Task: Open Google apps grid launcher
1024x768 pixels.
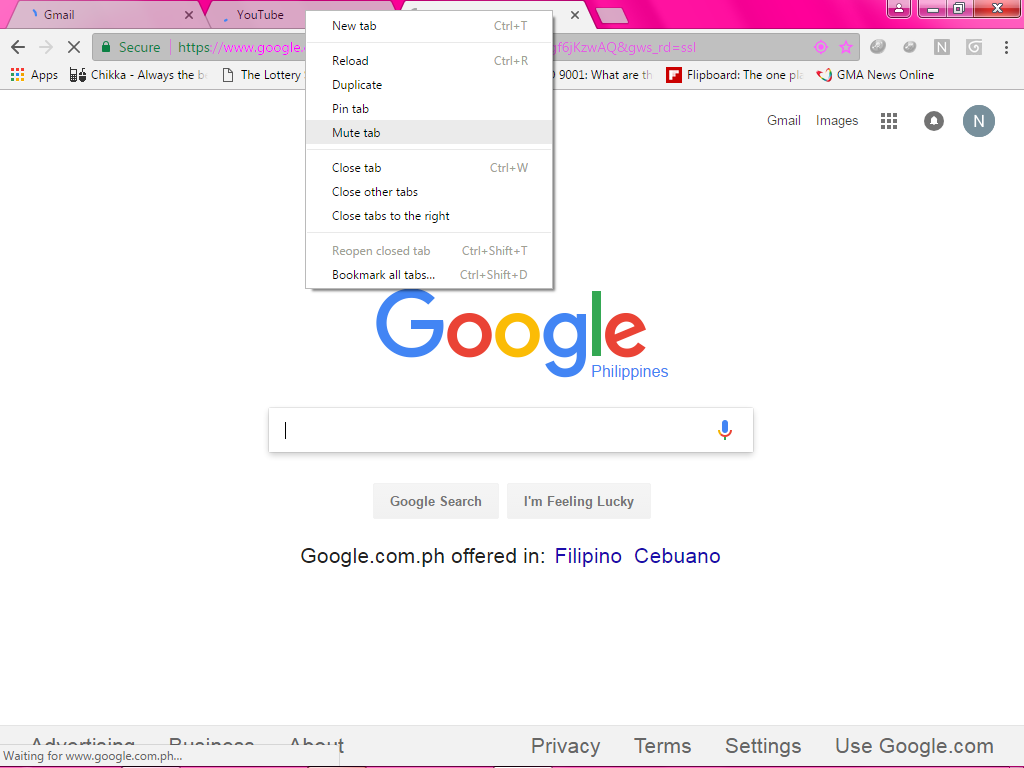Action: 889,121
